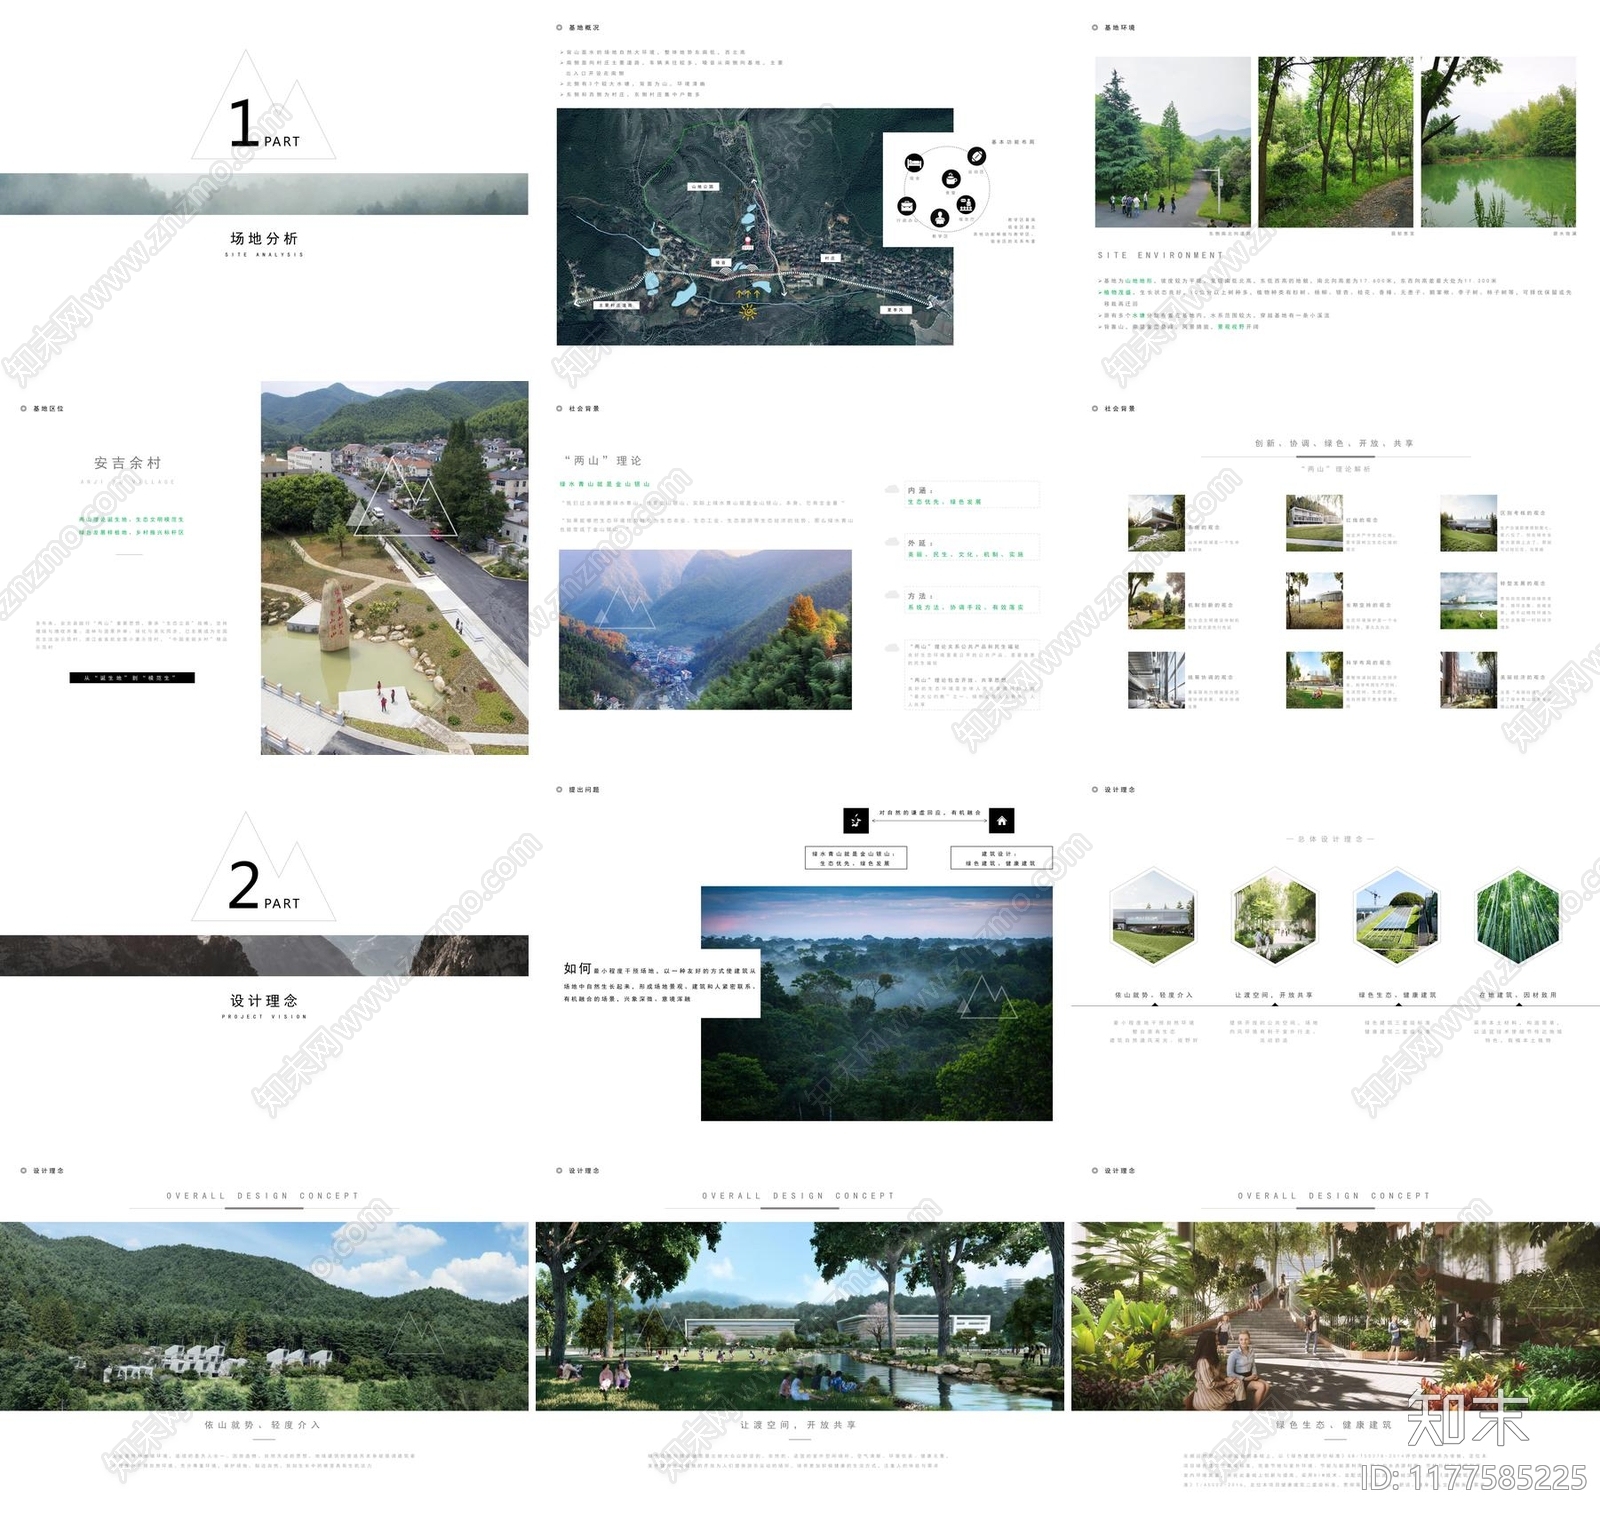This screenshot has width=1600, height=1517.
Task: Click the cloud bullet beside 方法
Action: [892, 595]
